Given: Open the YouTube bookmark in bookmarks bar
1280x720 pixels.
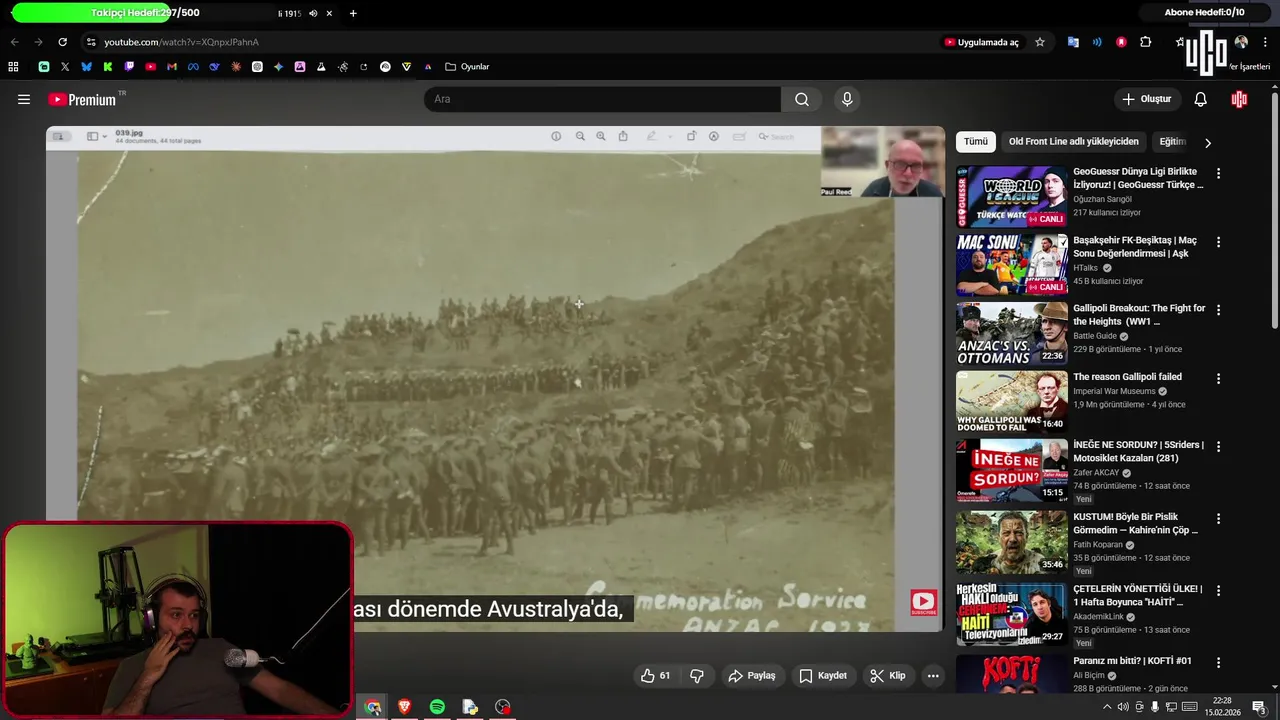Looking at the screenshot, I should (151, 67).
